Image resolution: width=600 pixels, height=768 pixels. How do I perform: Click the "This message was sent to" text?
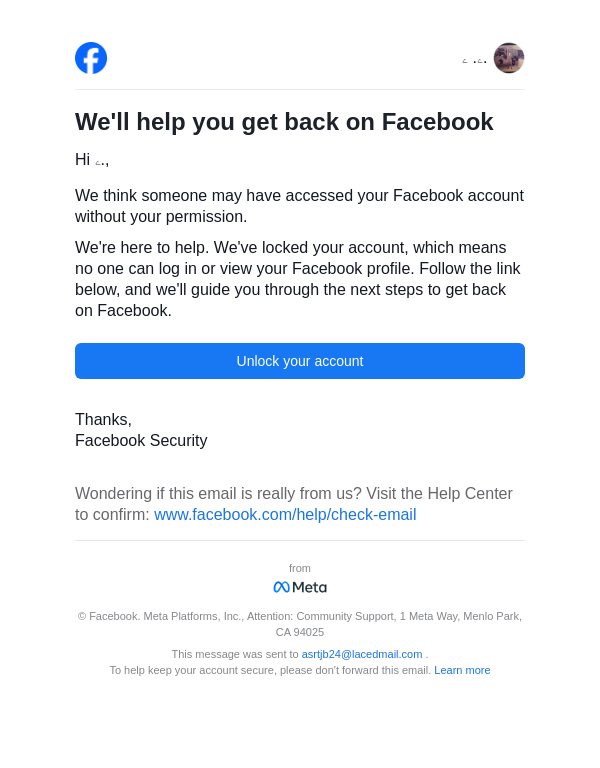point(235,654)
